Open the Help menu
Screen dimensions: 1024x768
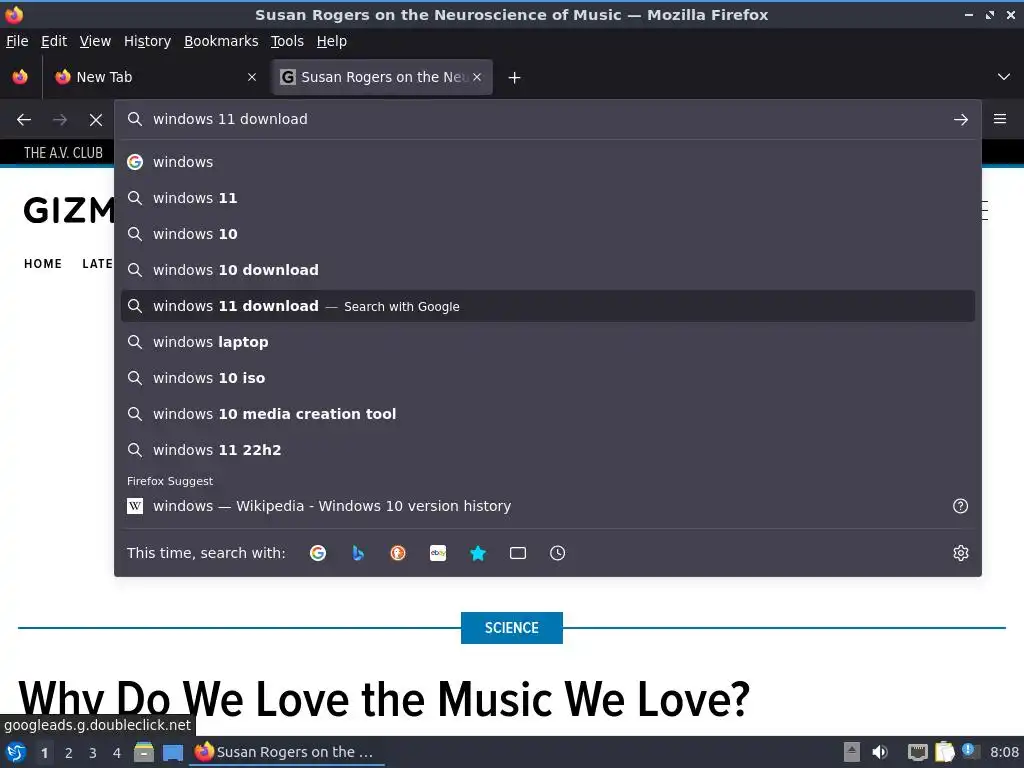click(332, 41)
